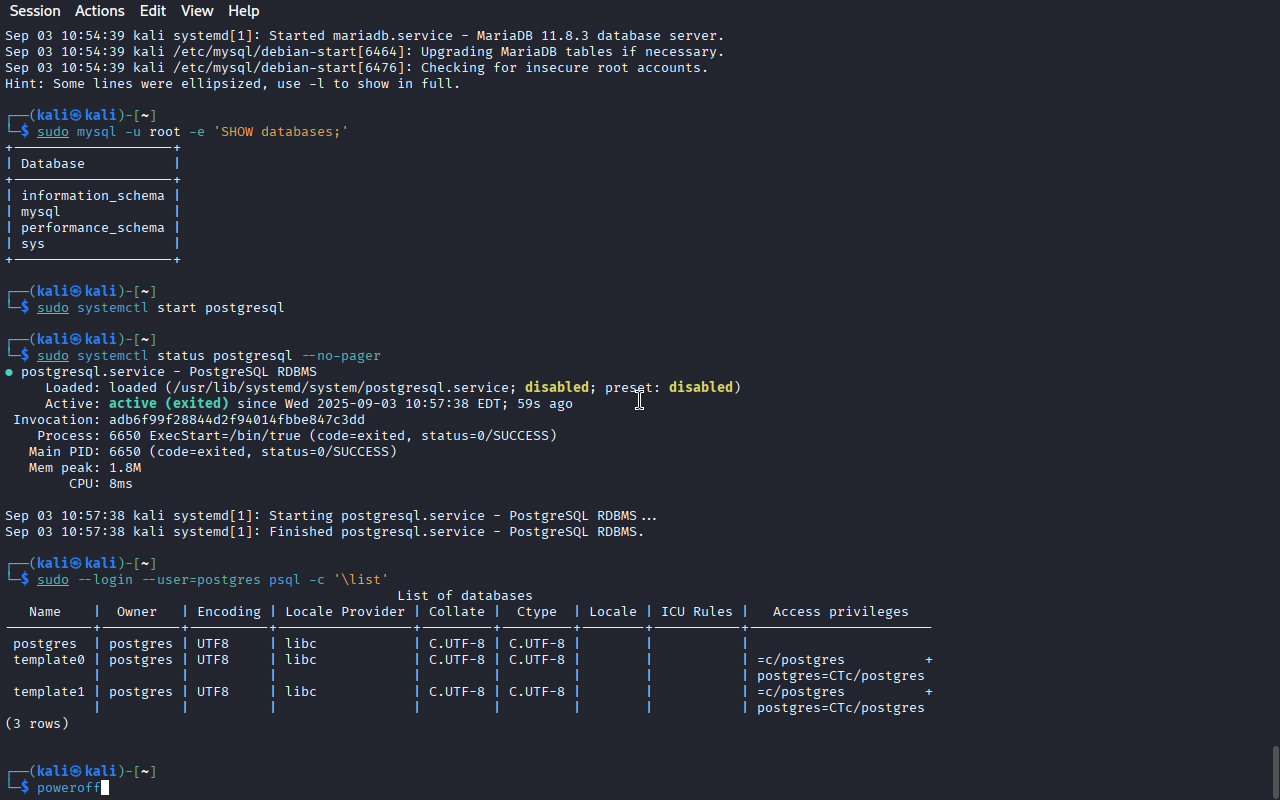Click the 'postgres' database name in the first table row
The height and width of the screenshot is (800, 1280).
pos(45,644)
